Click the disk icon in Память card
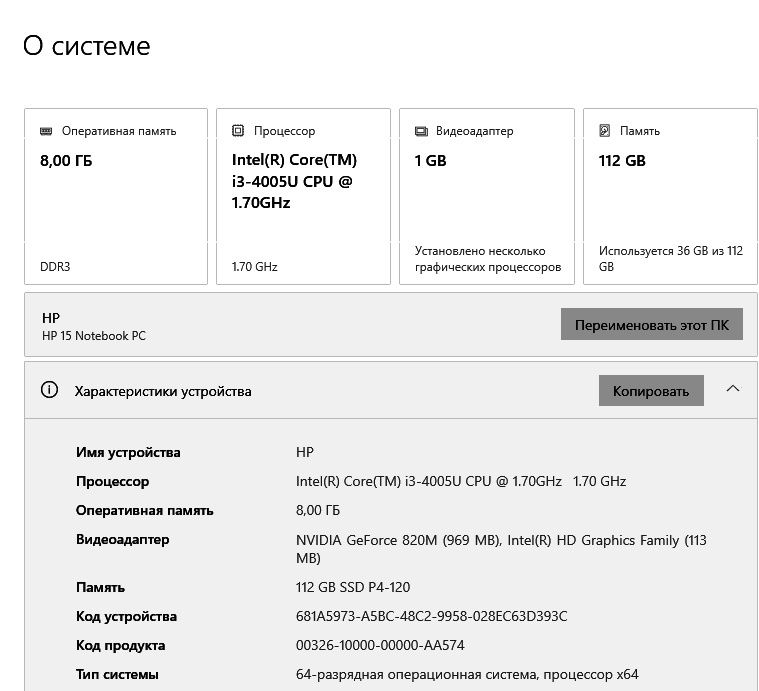Image resolution: width=759 pixels, height=691 pixels. (605, 130)
